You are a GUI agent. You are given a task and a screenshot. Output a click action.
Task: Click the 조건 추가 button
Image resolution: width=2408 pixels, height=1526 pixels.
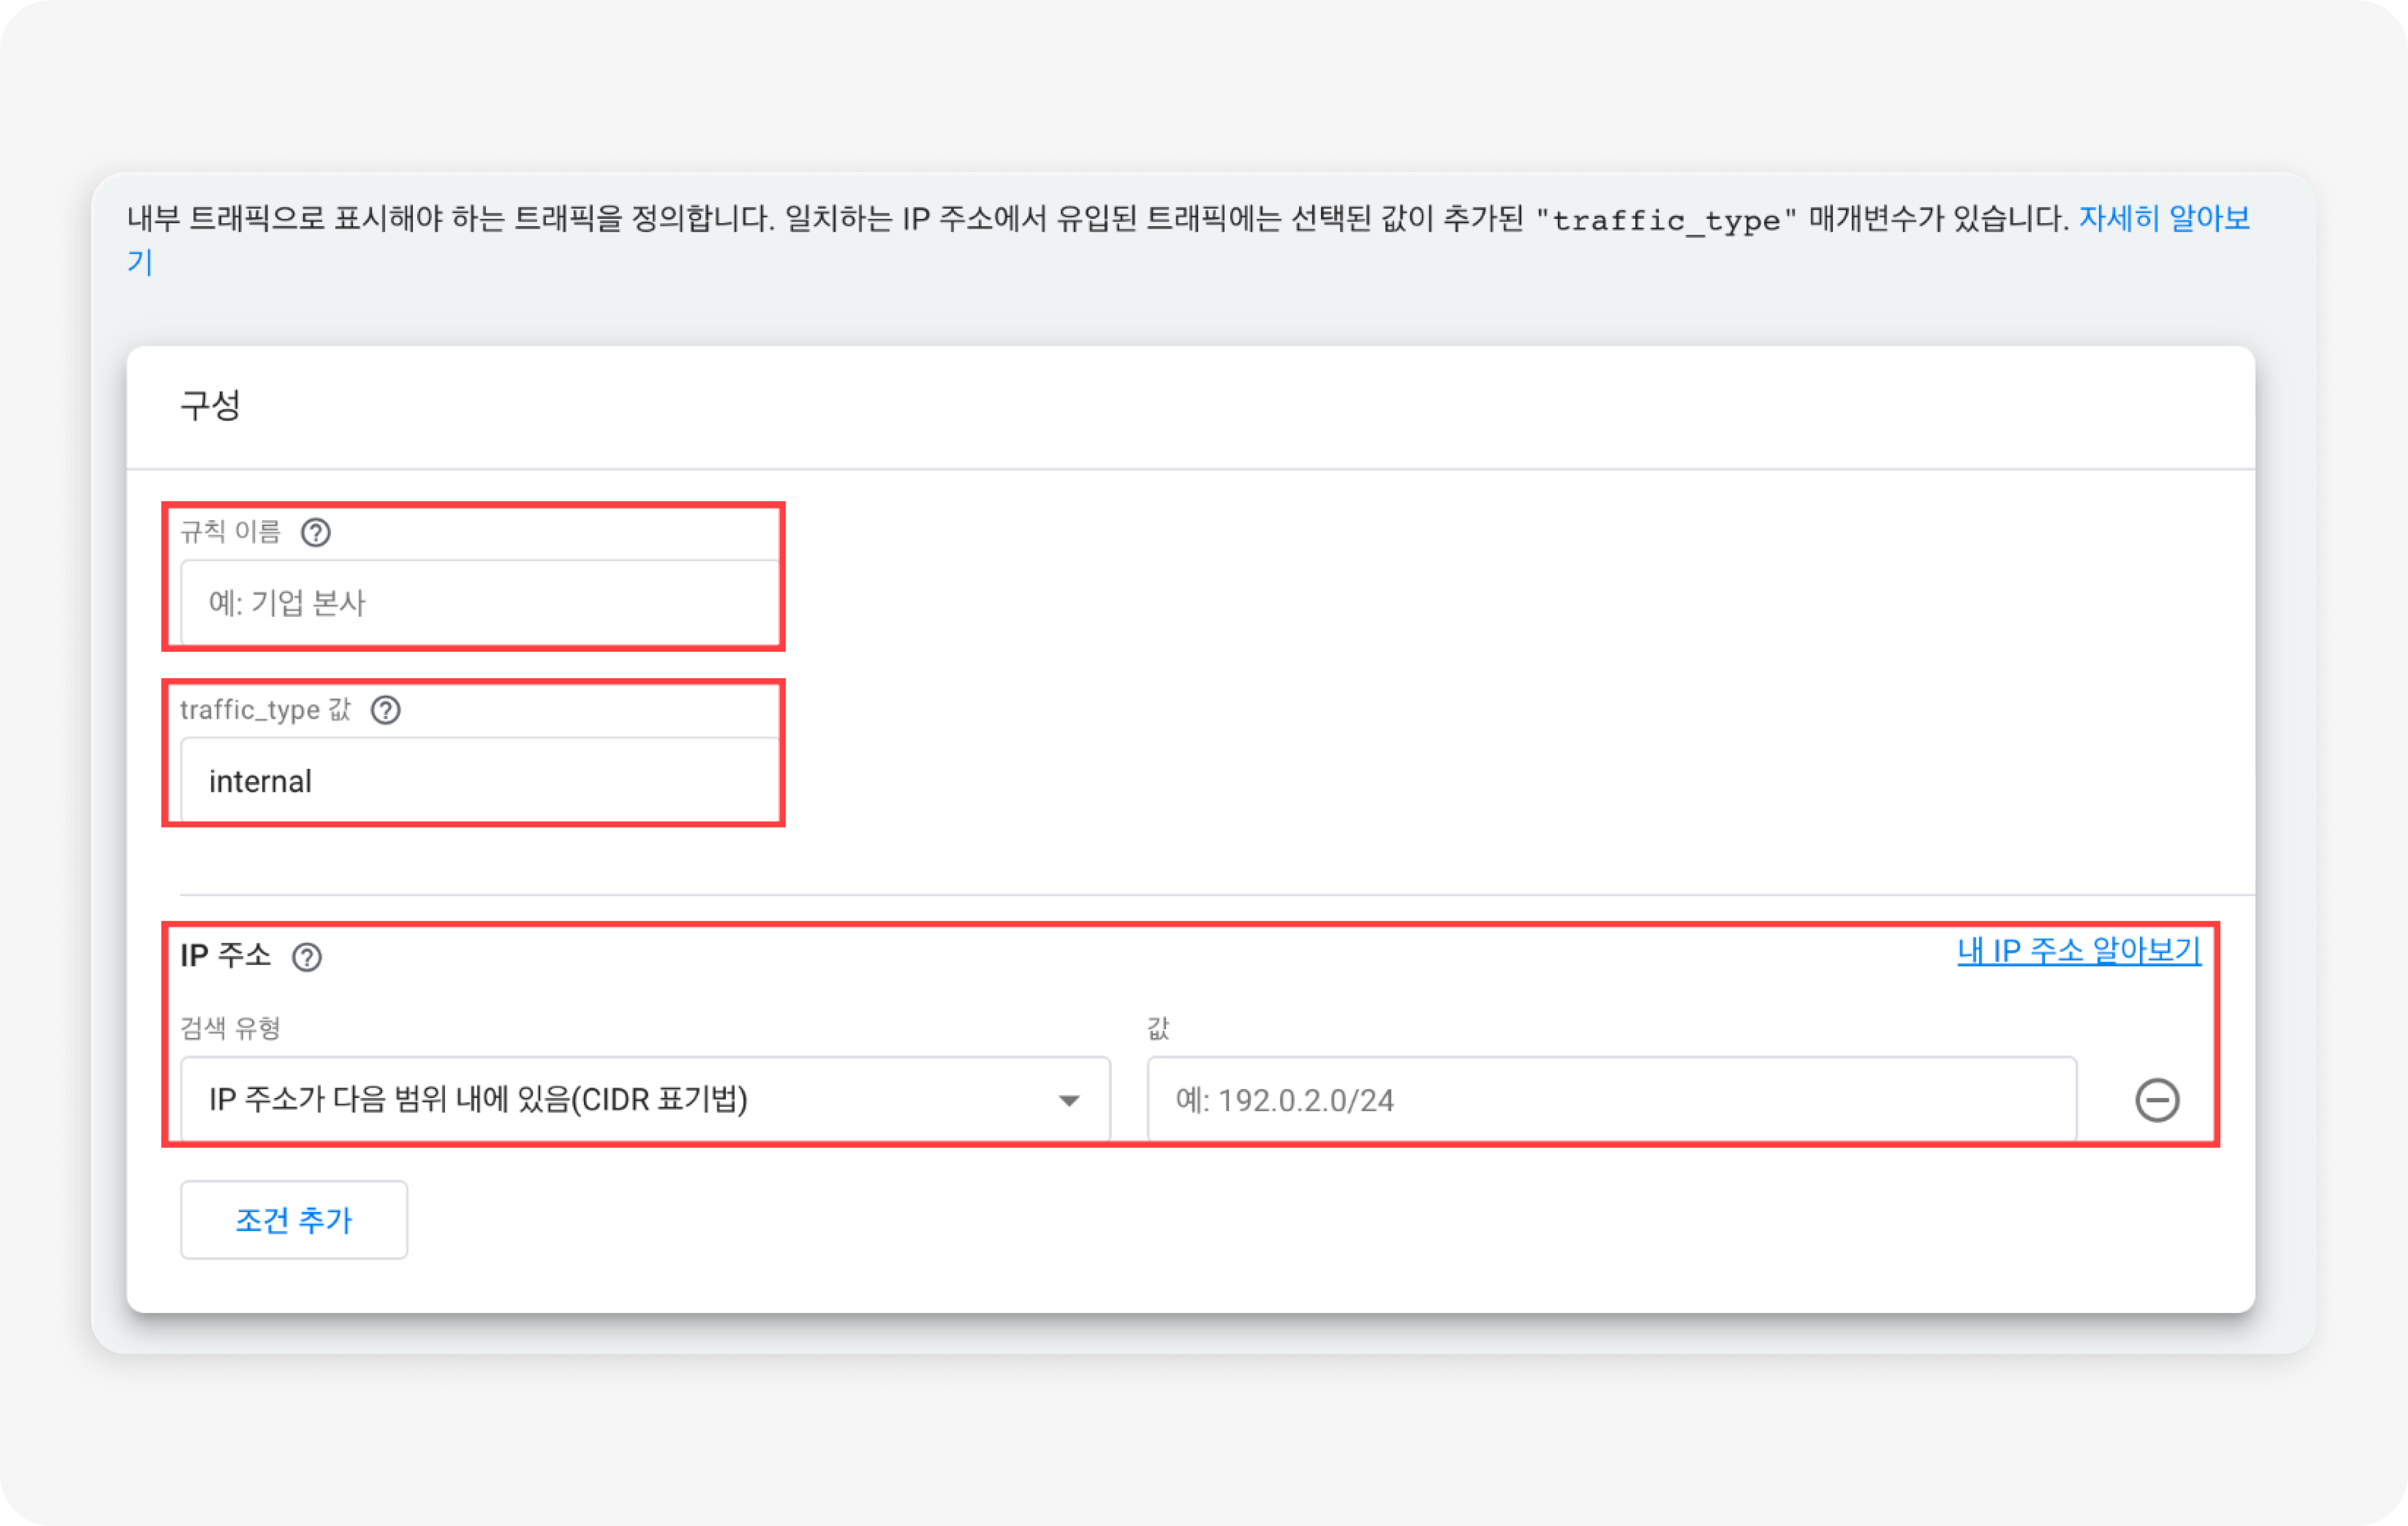tap(294, 1220)
